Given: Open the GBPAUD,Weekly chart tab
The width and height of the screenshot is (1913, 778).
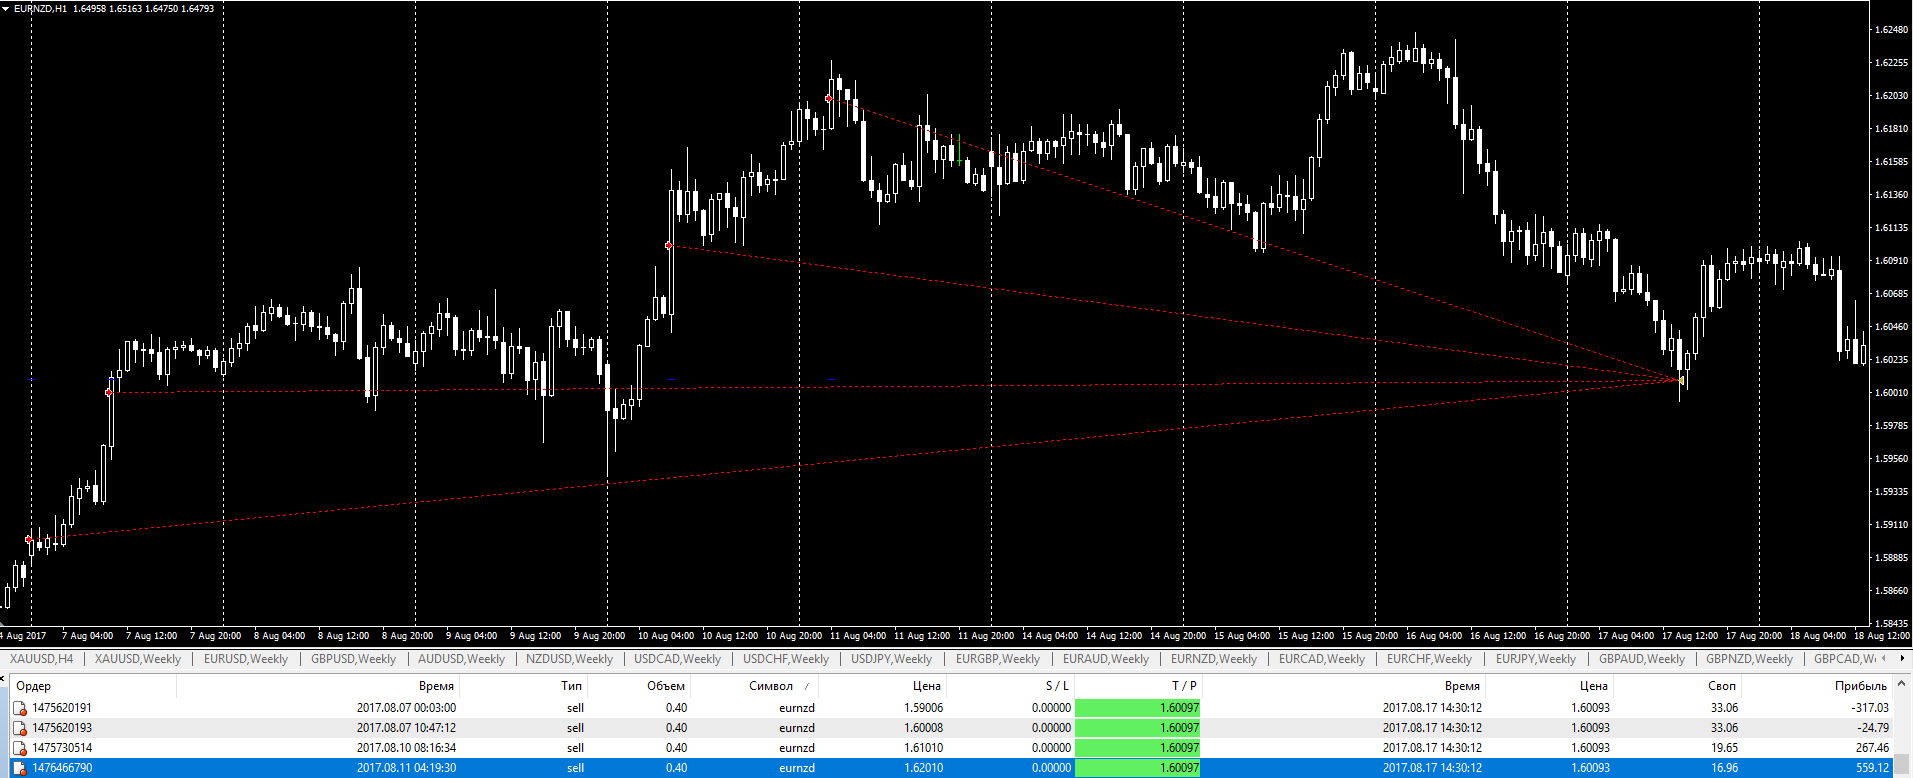Looking at the screenshot, I should click(x=1642, y=659).
